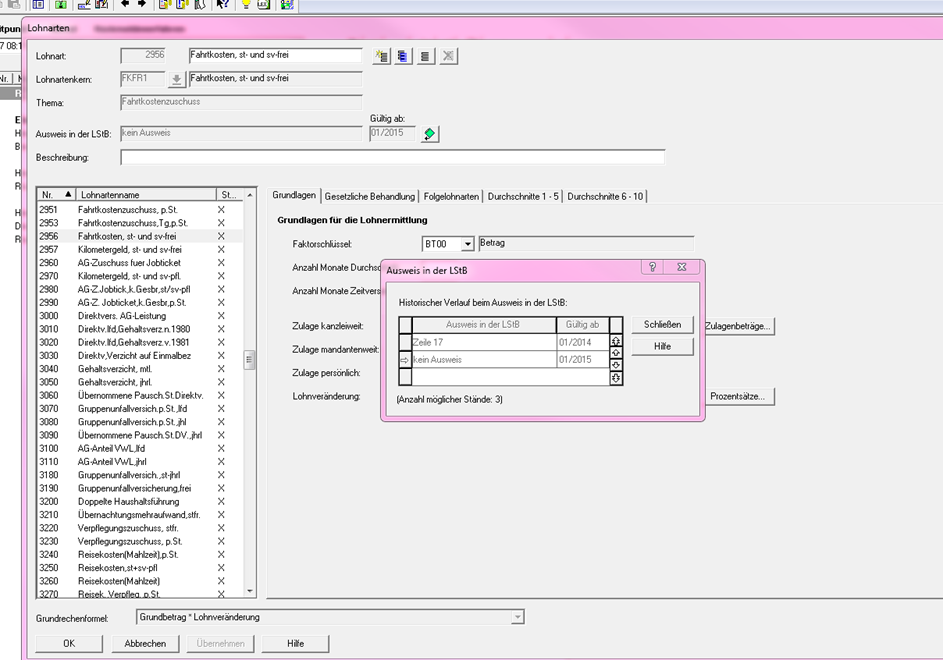Click the down-arrow button next to Lohnartenkern FKFR1
The width and height of the screenshot is (943, 660).
[x=176, y=80]
